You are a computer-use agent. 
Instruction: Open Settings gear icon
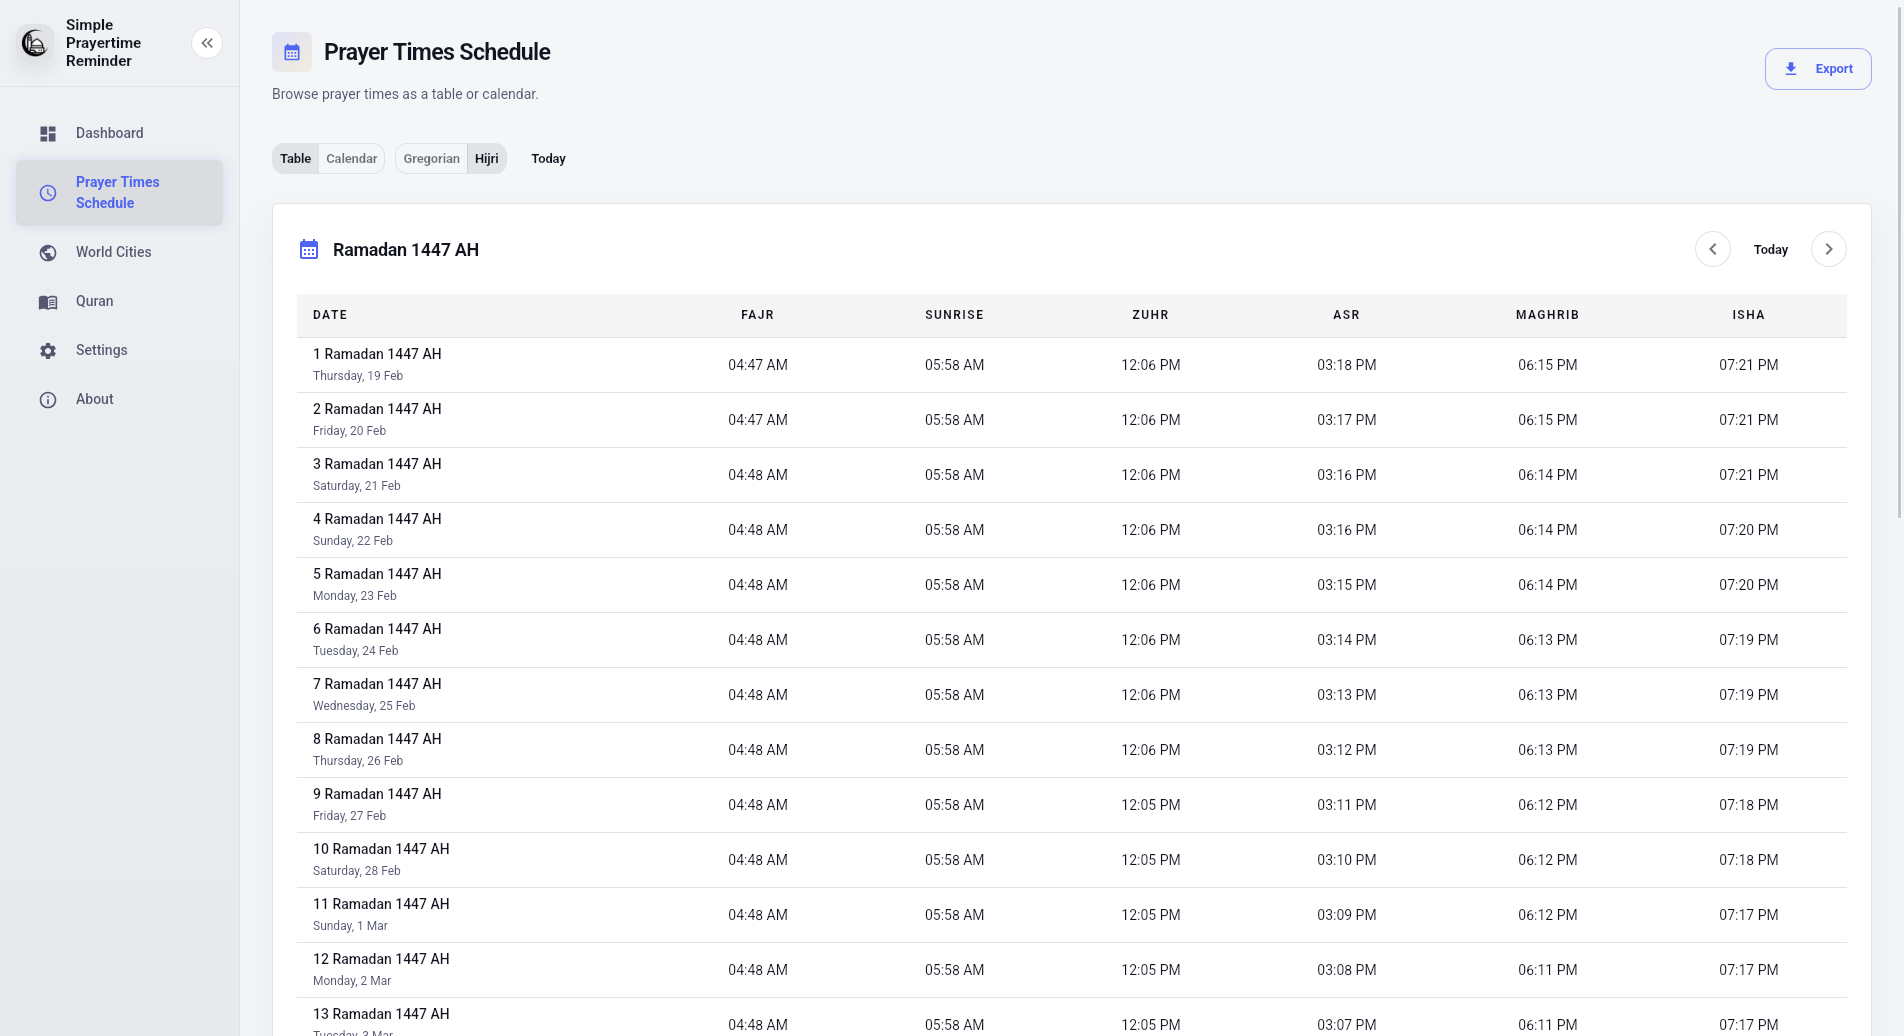(x=48, y=351)
